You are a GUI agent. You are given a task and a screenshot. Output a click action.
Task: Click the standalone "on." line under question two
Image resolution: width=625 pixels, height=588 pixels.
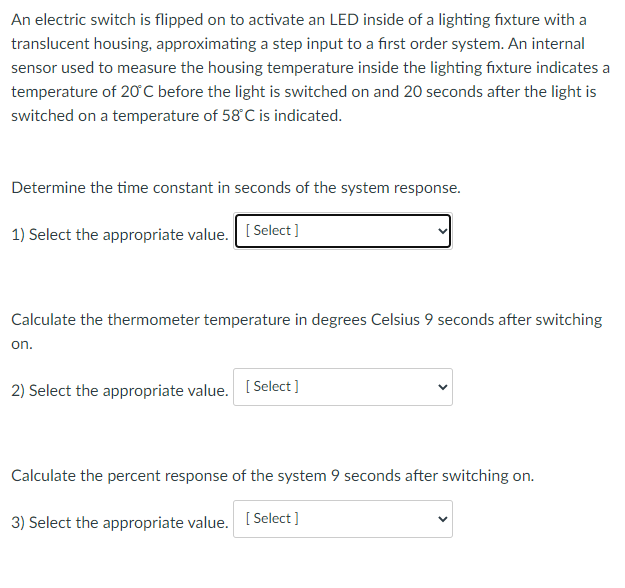[22, 344]
